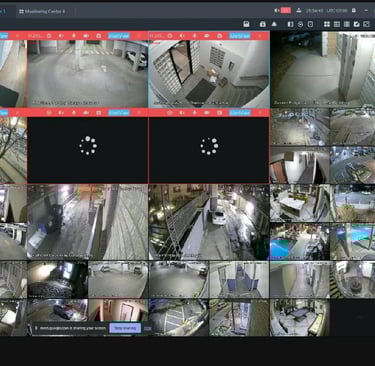Select the blue swimming pool camera feed

point(300,242)
